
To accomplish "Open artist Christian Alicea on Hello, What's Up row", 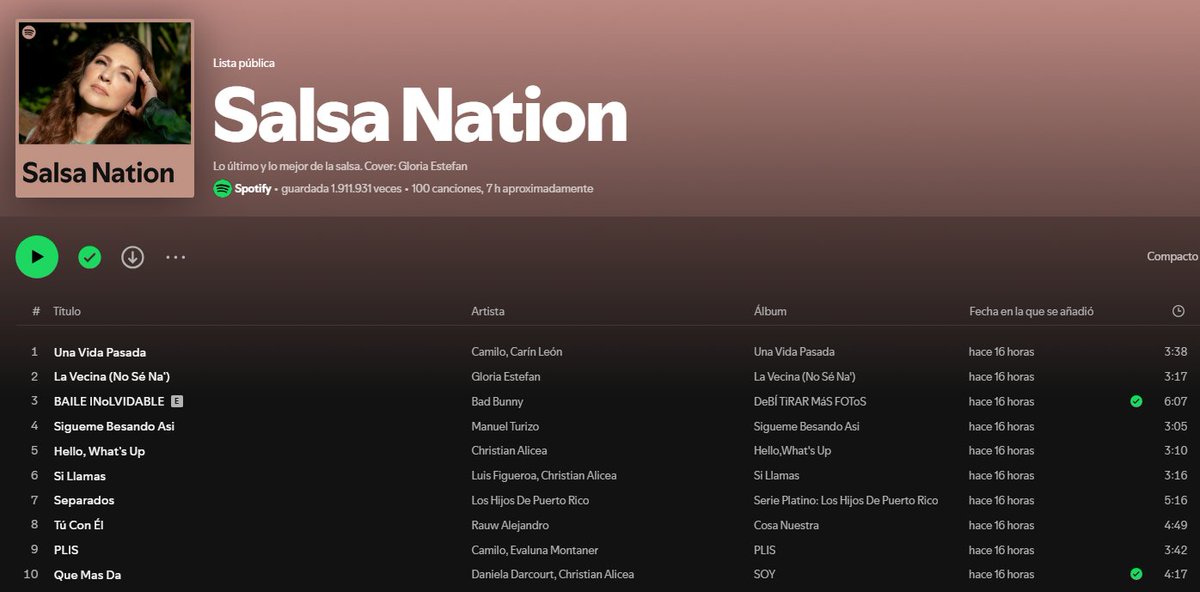I will pyautogui.click(x=509, y=451).
